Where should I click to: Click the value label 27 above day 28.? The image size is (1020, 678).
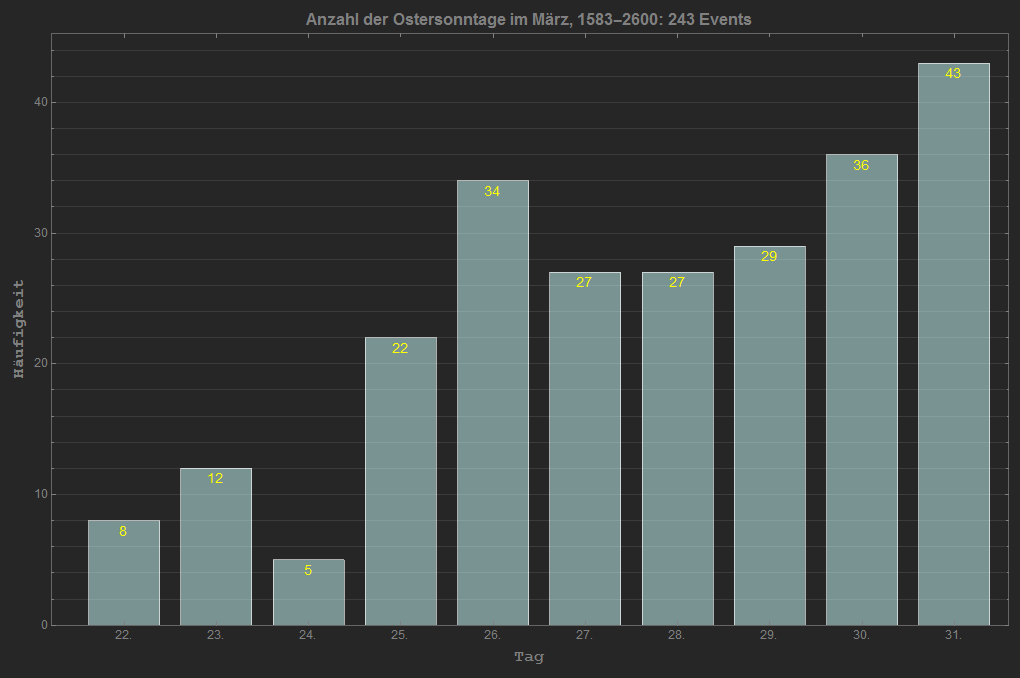pyautogui.click(x=677, y=282)
